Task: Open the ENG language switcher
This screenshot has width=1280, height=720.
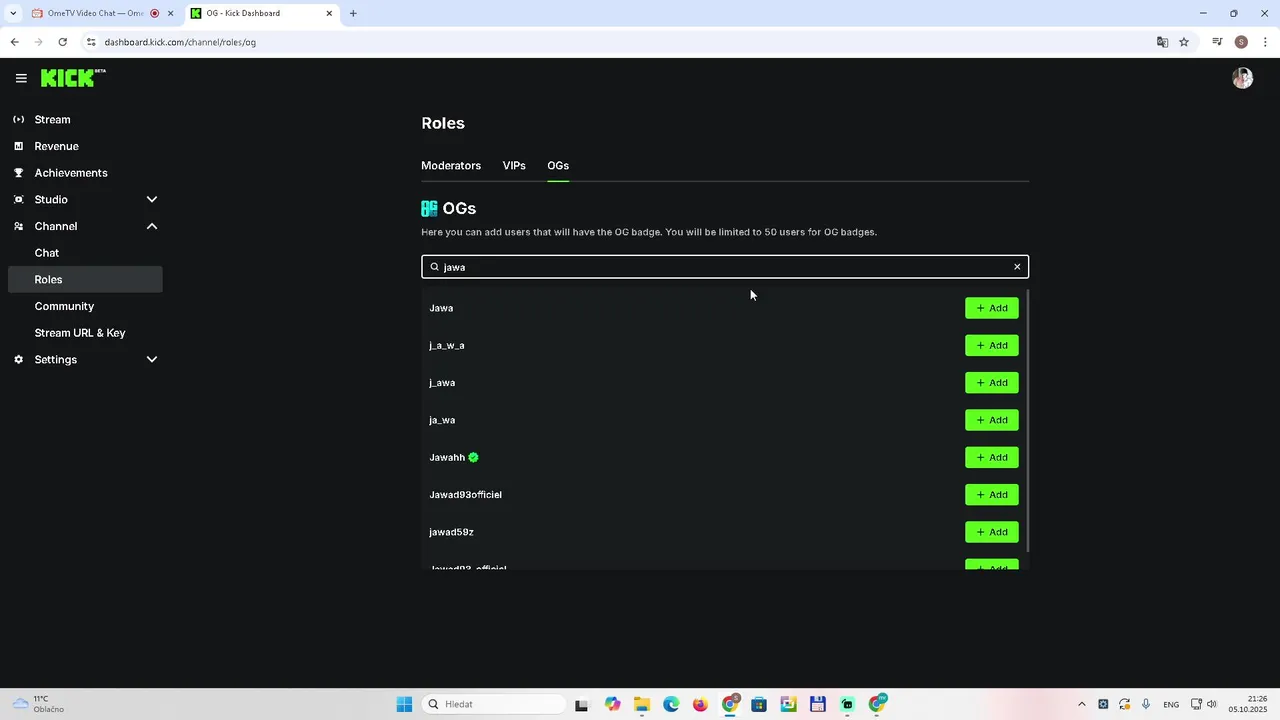Action: click(x=1171, y=704)
